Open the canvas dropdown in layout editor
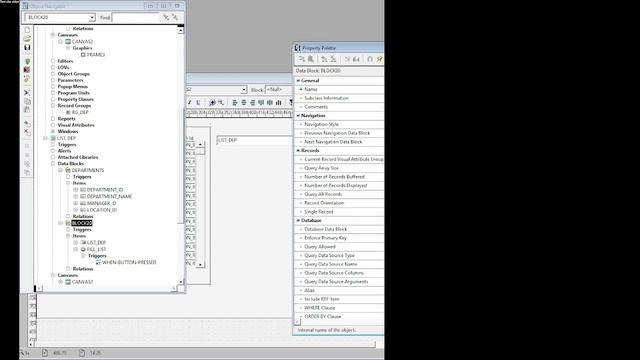 (244, 89)
